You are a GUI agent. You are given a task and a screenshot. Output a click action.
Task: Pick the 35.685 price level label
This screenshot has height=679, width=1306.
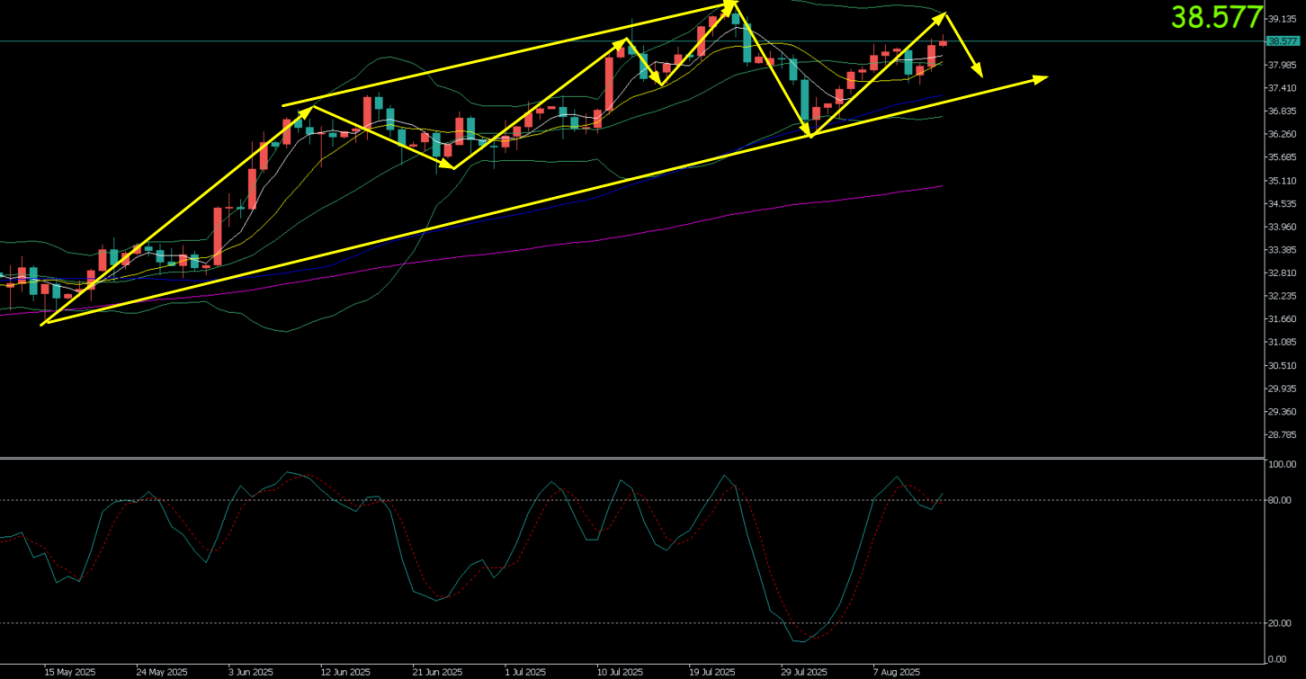point(1283,157)
